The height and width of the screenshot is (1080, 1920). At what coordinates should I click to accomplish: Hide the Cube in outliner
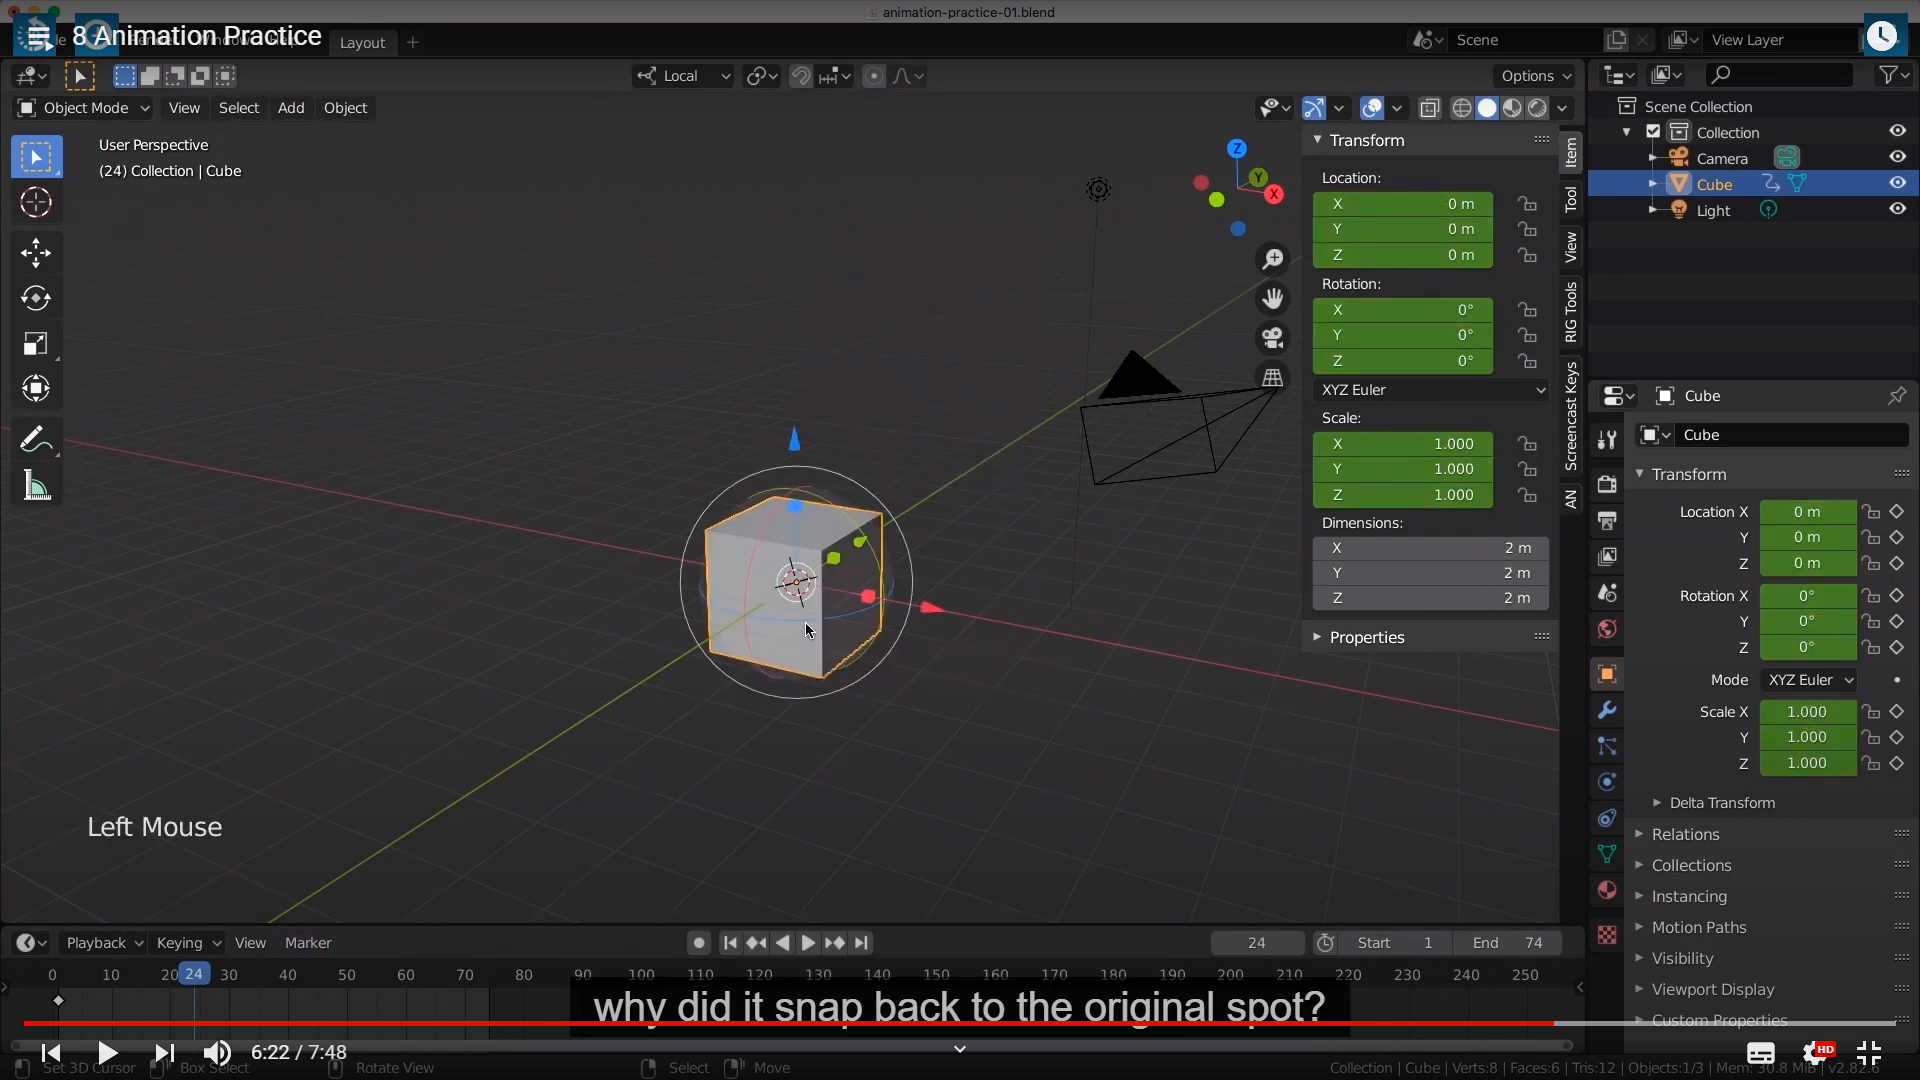coord(1897,183)
